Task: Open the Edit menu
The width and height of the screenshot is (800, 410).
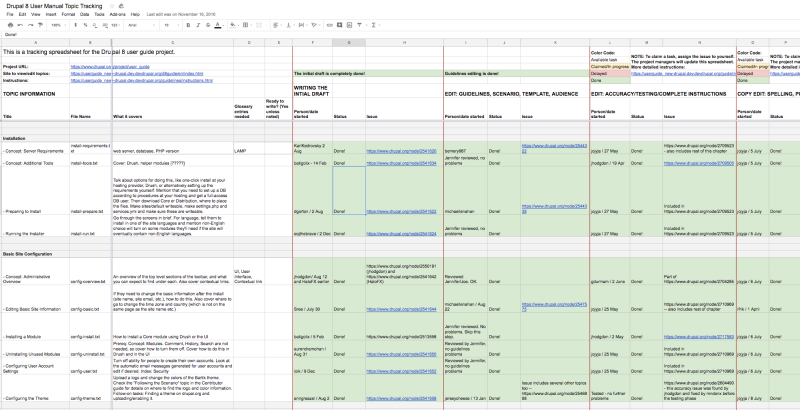Action: click(22, 14)
